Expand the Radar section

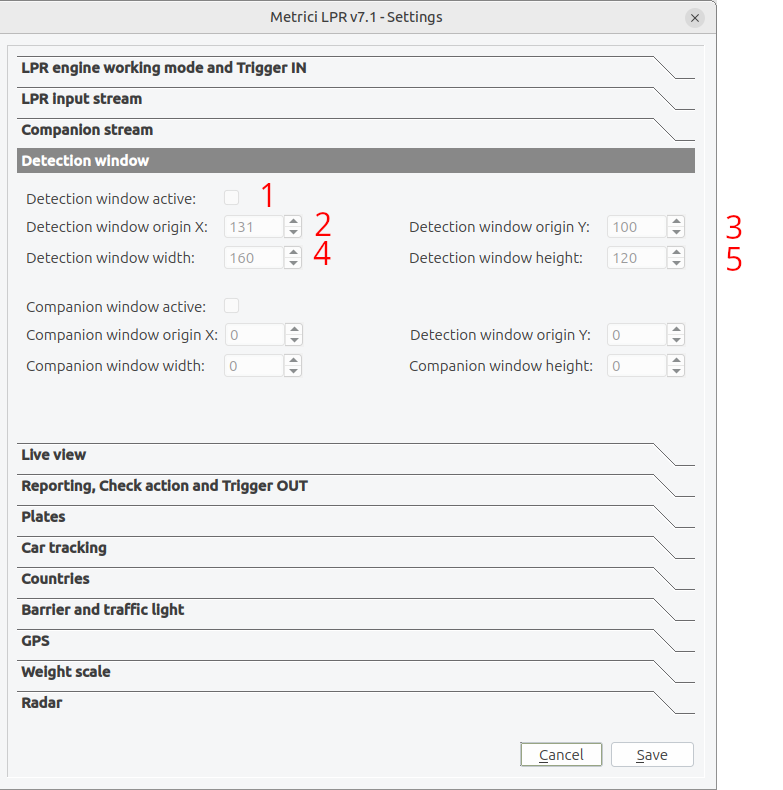[356, 703]
